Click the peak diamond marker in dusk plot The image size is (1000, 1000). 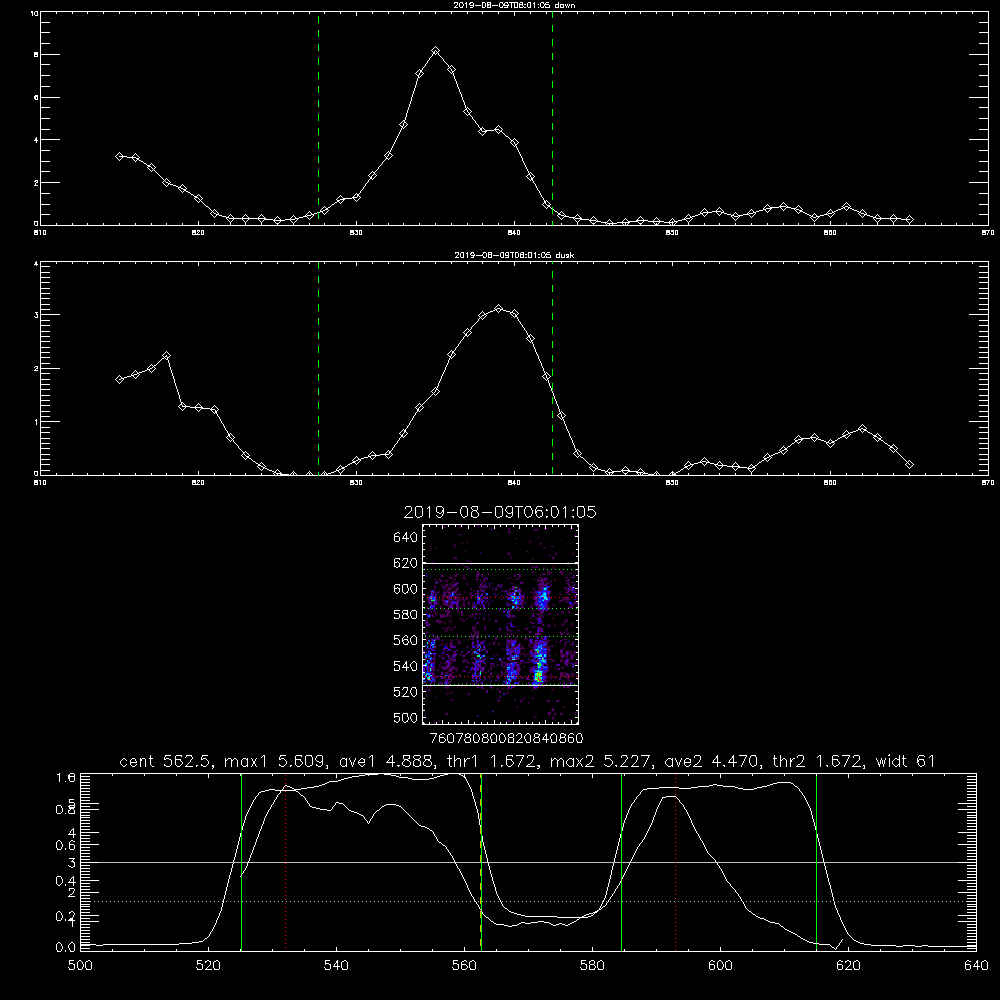pyautogui.click(x=499, y=309)
